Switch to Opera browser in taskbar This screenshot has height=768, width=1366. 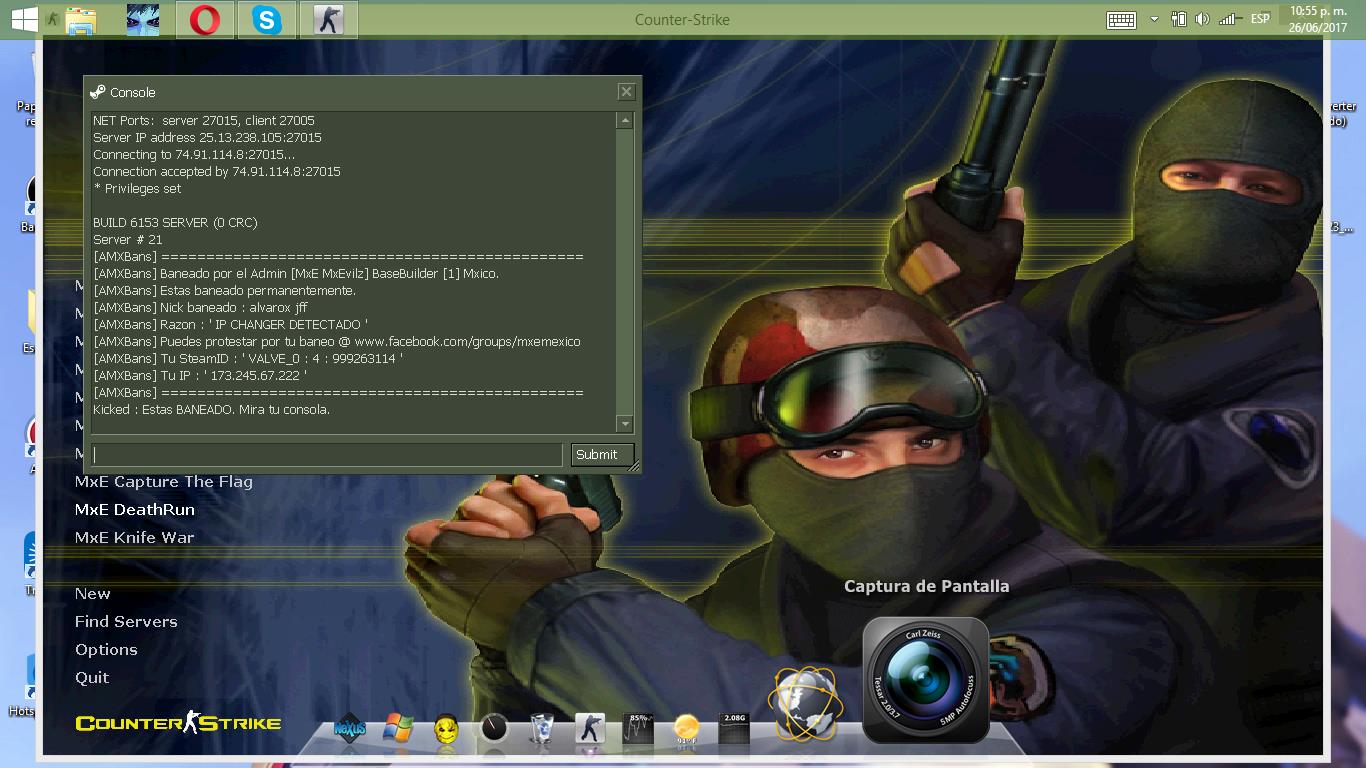click(x=205, y=20)
